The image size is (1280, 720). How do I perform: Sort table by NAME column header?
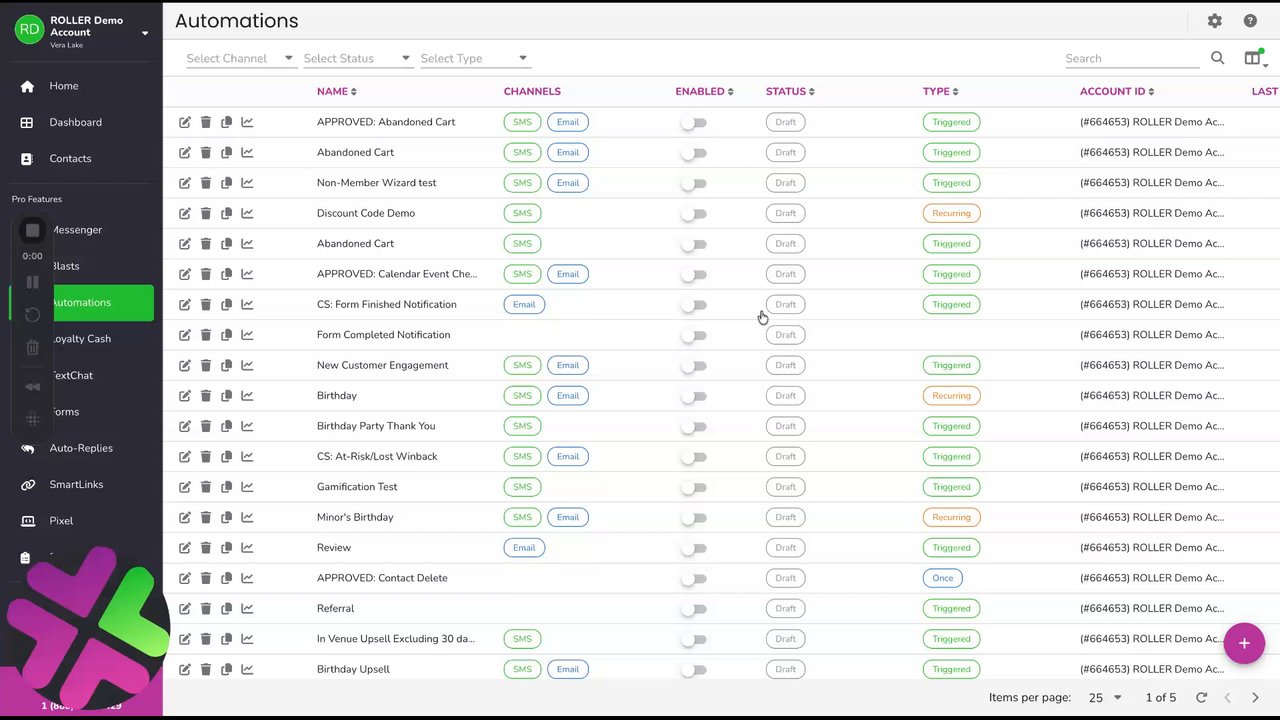tap(332, 91)
